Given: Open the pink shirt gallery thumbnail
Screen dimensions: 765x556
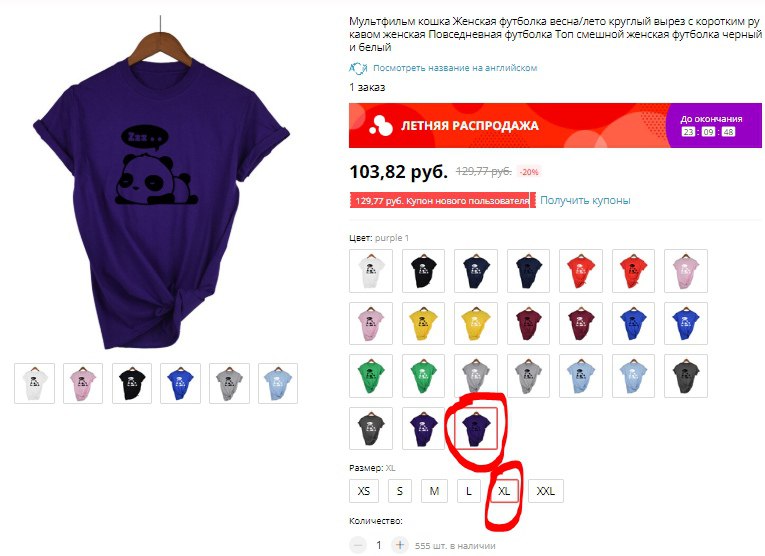Looking at the screenshot, I should click(83, 383).
